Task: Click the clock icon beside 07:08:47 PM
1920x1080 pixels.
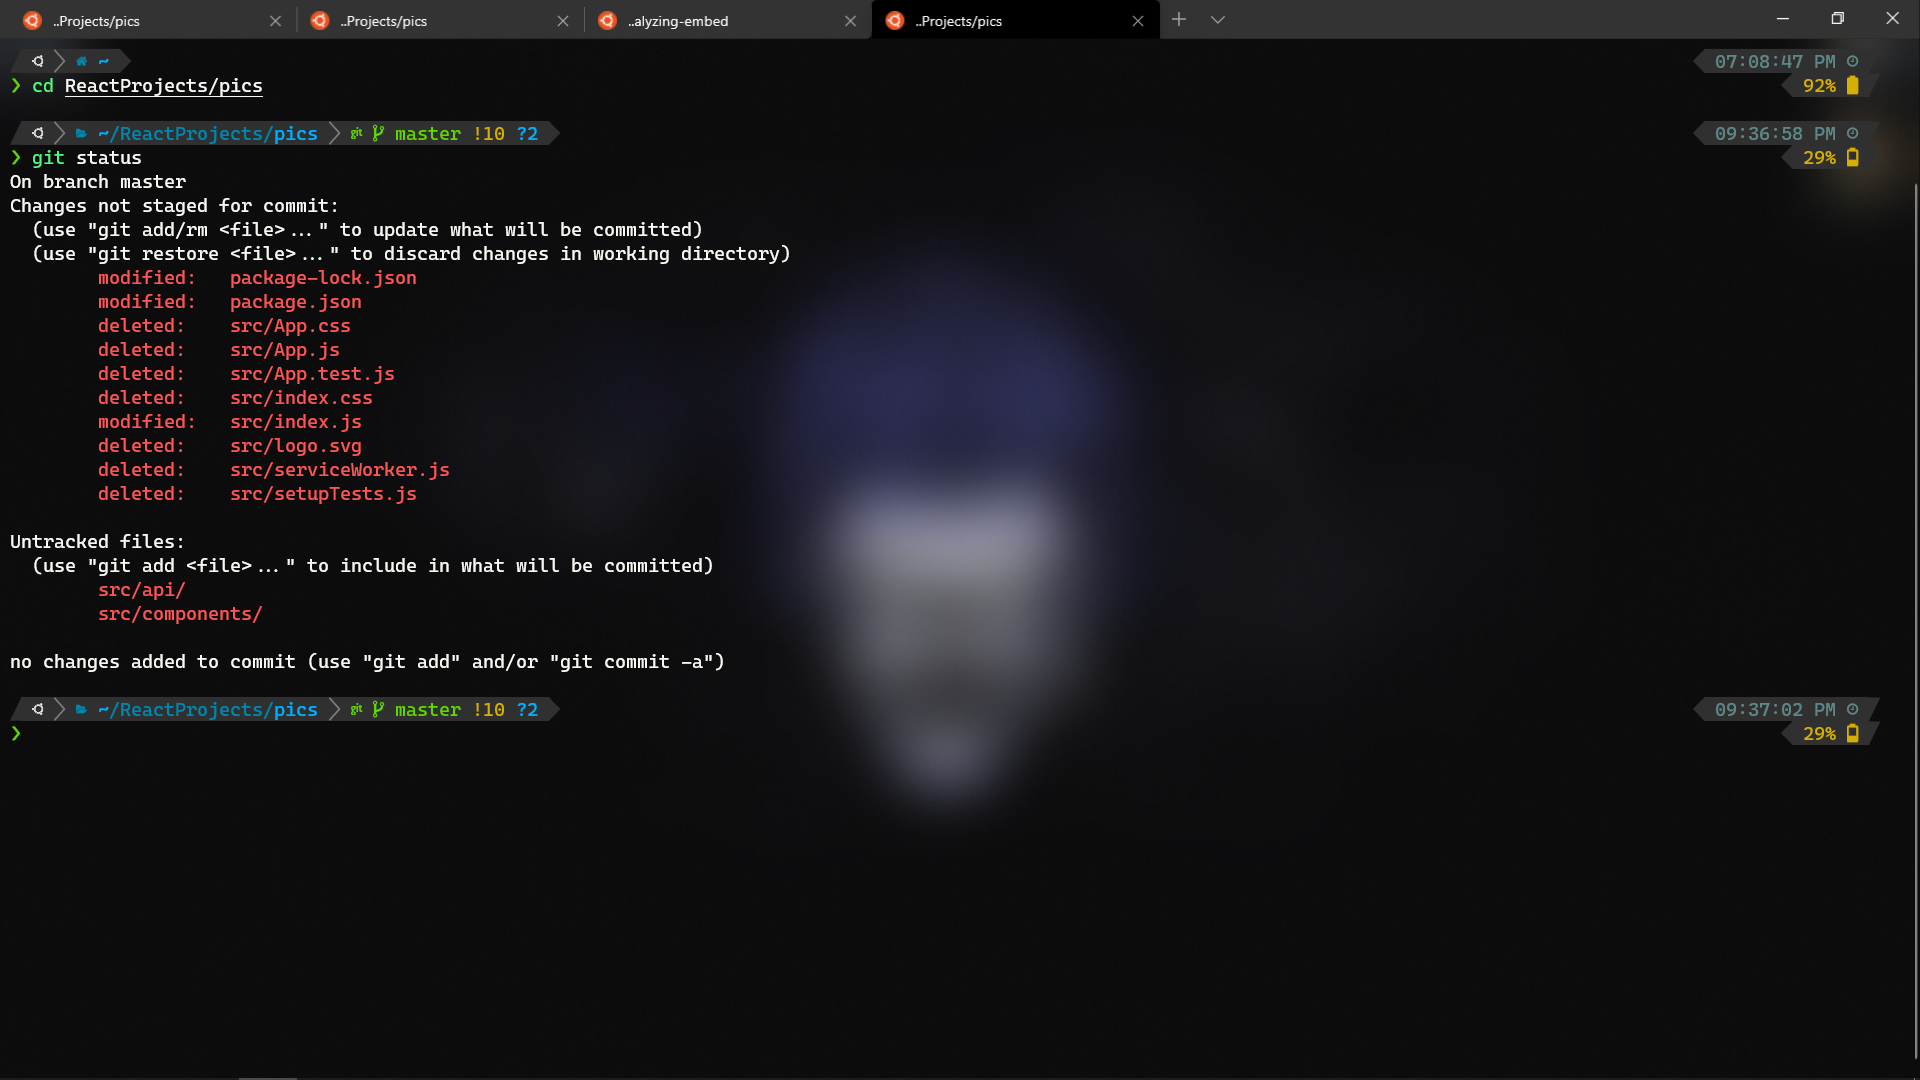Action: (1852, 61)
